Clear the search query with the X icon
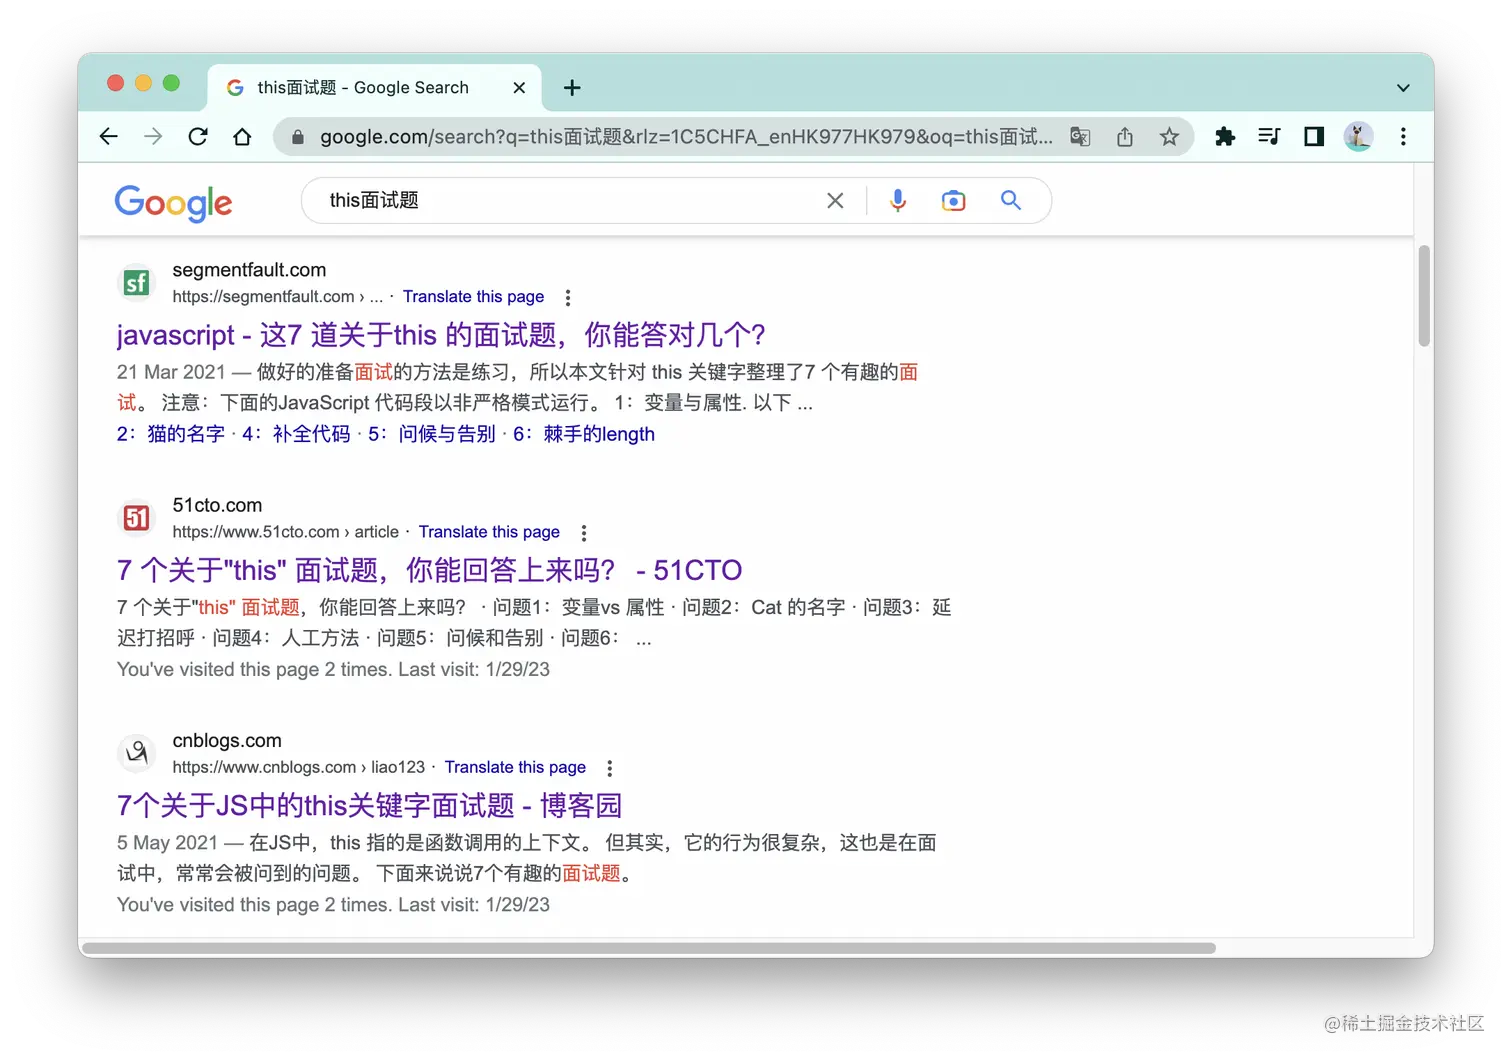 pyautogui.click(x=835, y=200)
